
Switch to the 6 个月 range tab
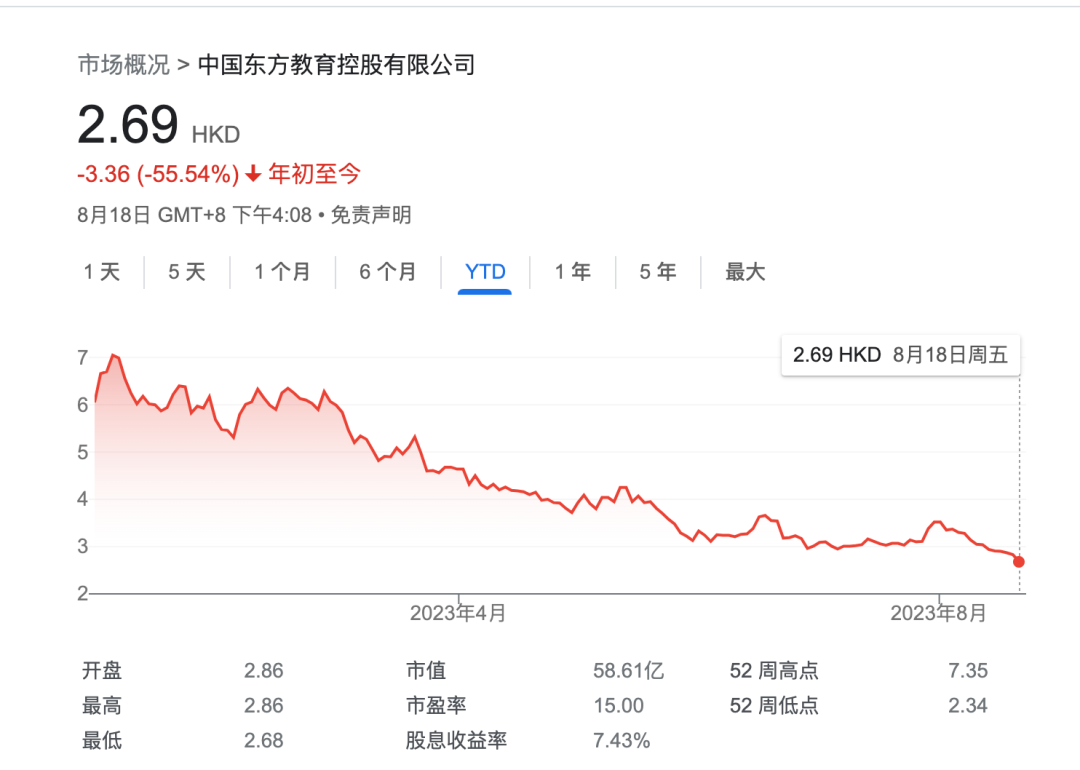coord(387,271)
